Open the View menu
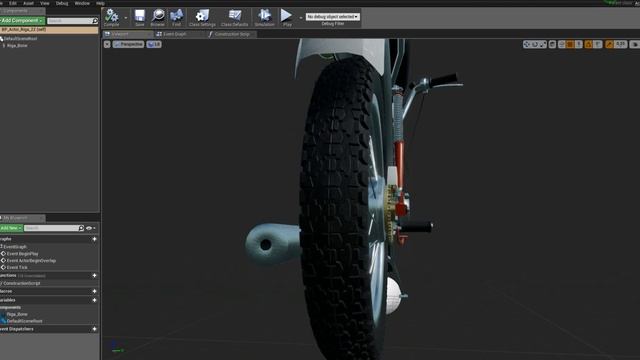The image size is (640, 360). click(44, 3)
